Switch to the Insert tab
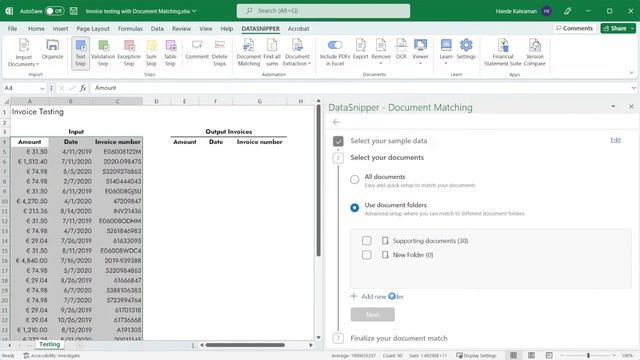 (60, 29)
